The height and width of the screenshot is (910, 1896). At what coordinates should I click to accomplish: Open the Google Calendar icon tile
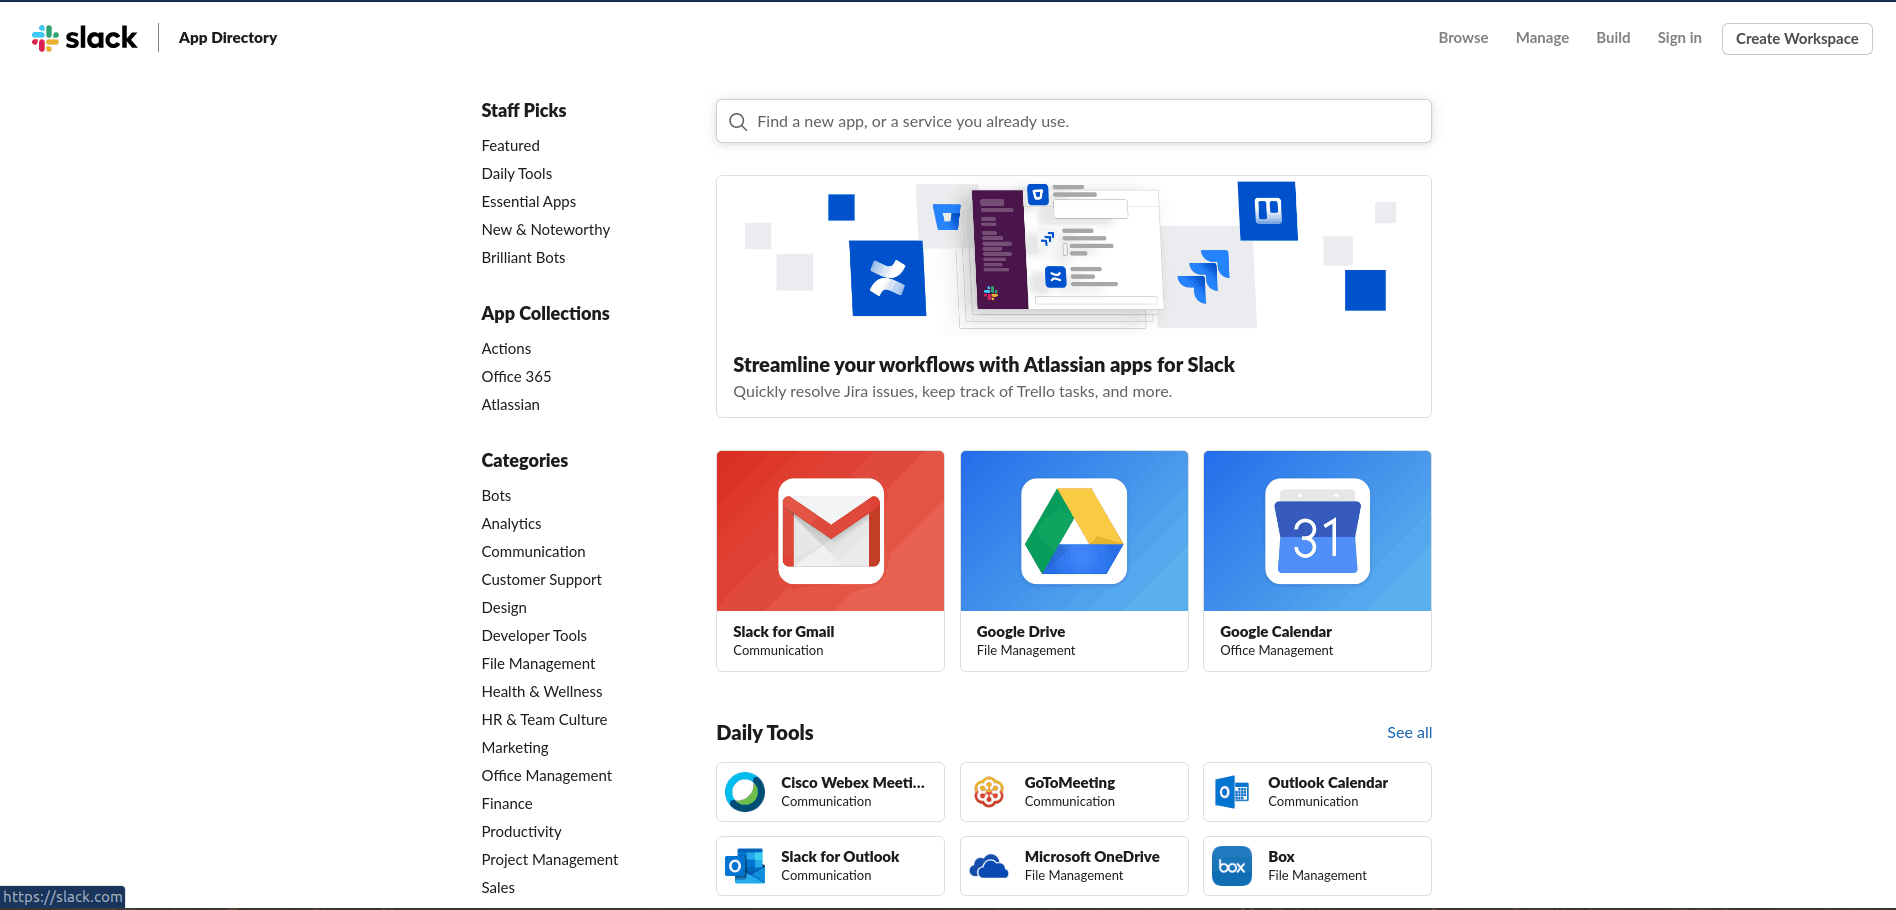pyautogui.click(x=1317, y=531)
